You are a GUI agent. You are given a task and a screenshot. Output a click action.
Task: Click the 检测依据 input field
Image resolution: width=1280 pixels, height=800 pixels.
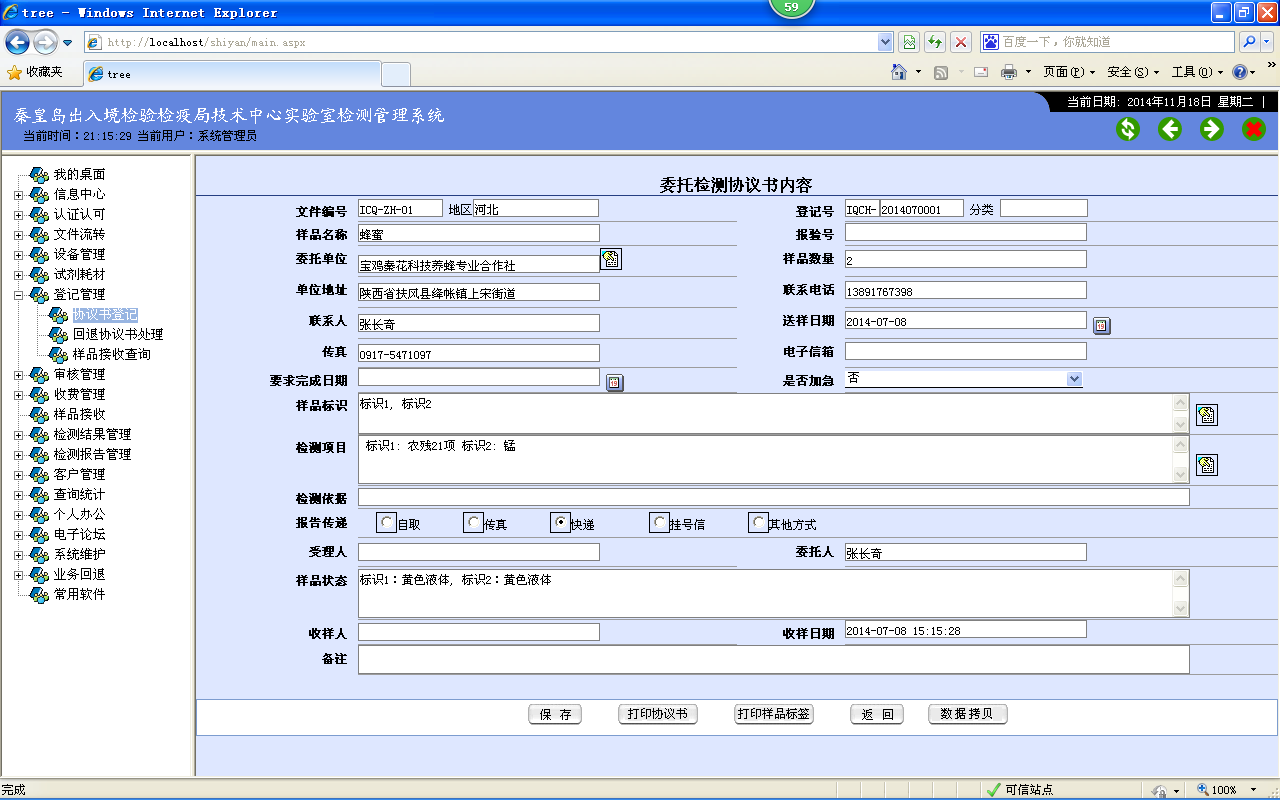[x=773, y=497]
